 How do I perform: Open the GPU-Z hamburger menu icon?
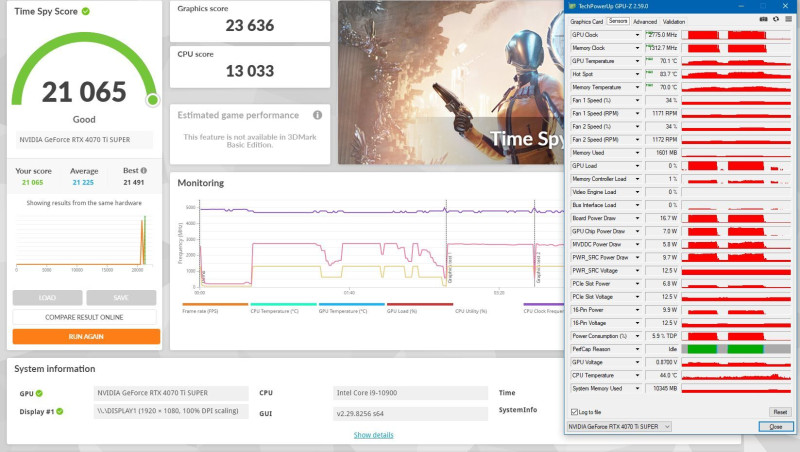point(788,19)
